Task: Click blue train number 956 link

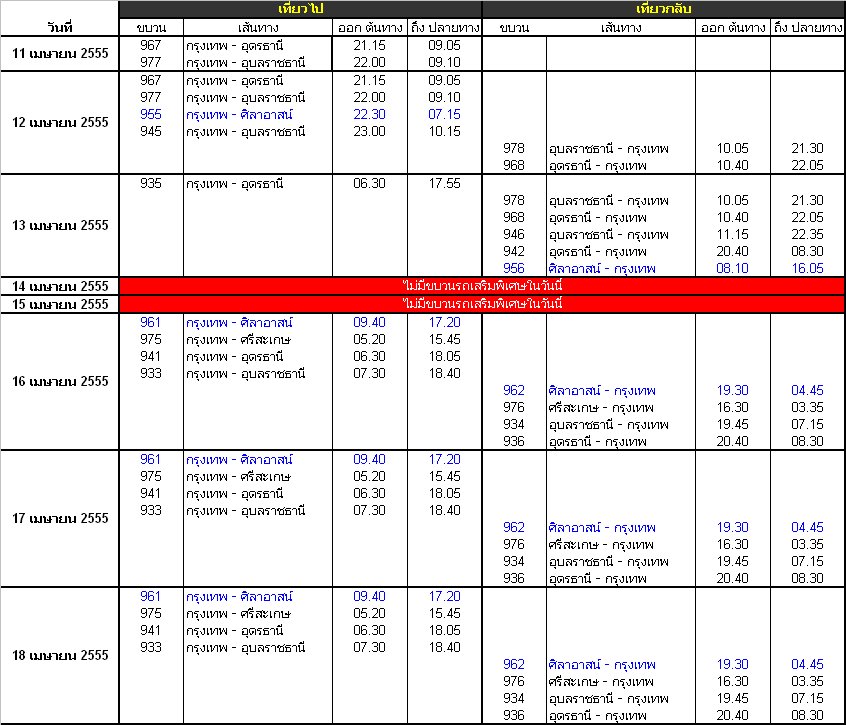Action: [514, 268]
